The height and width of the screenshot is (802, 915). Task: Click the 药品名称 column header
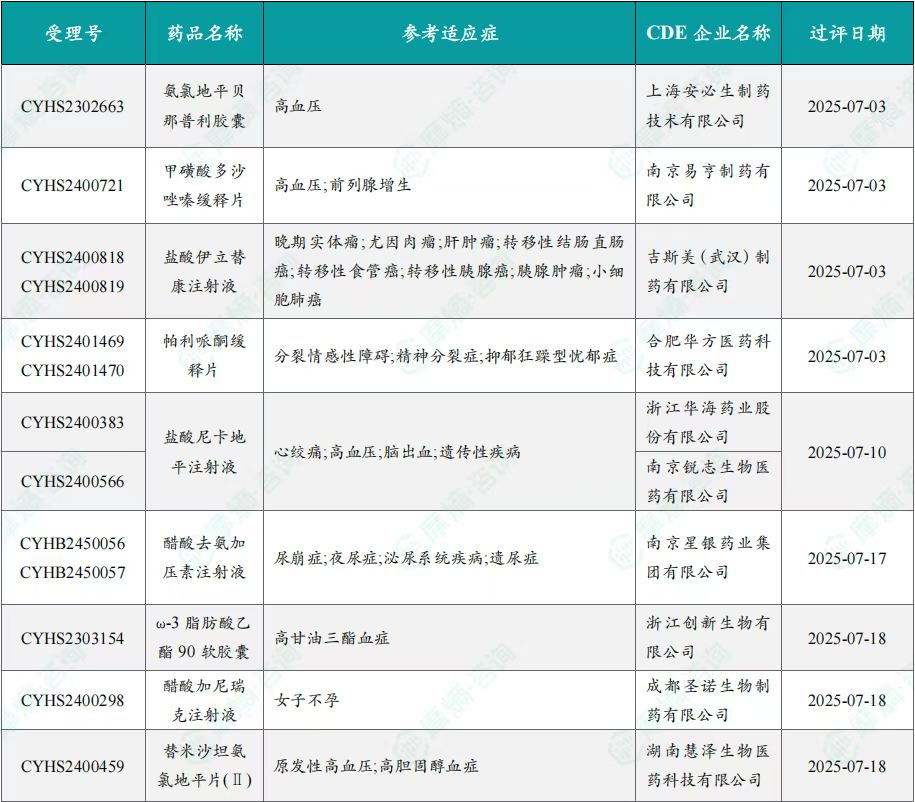point(204,33)
